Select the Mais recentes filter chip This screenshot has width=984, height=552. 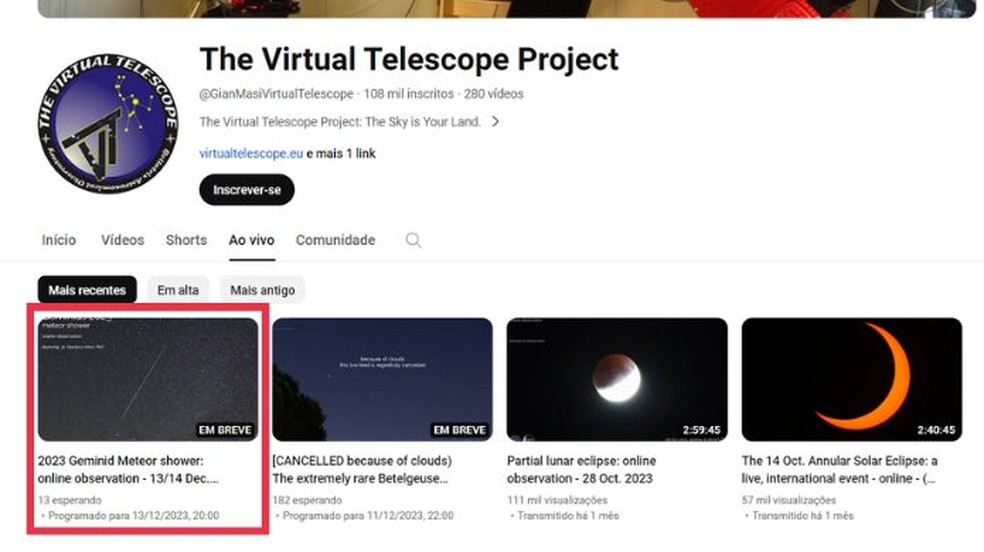click(x=87, y=290)
